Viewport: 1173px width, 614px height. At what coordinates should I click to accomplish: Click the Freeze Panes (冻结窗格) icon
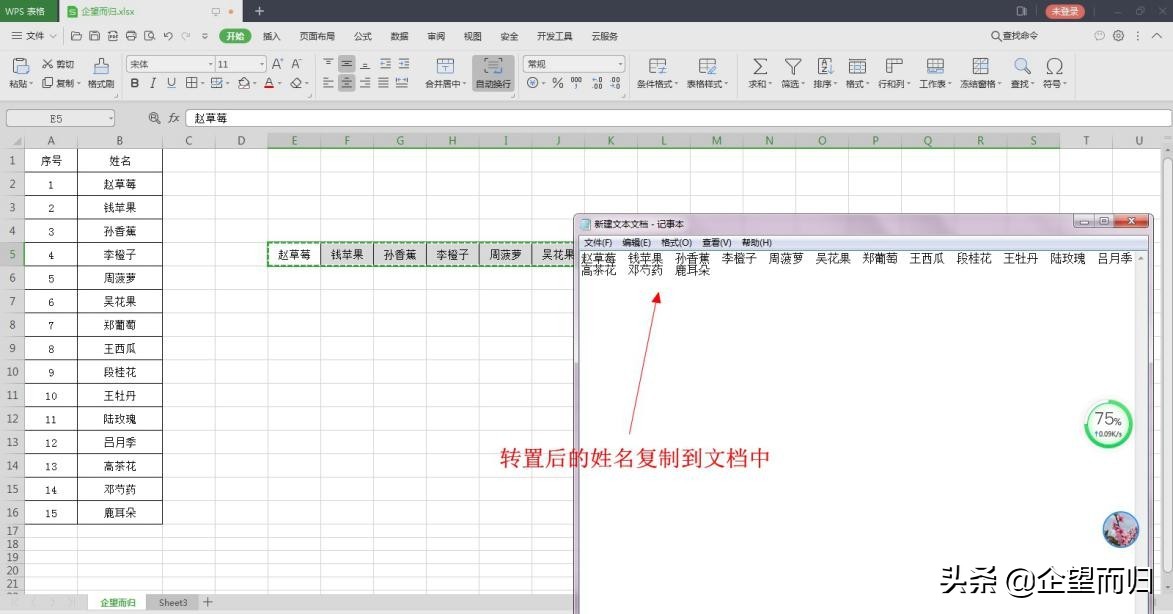point(980,66)
